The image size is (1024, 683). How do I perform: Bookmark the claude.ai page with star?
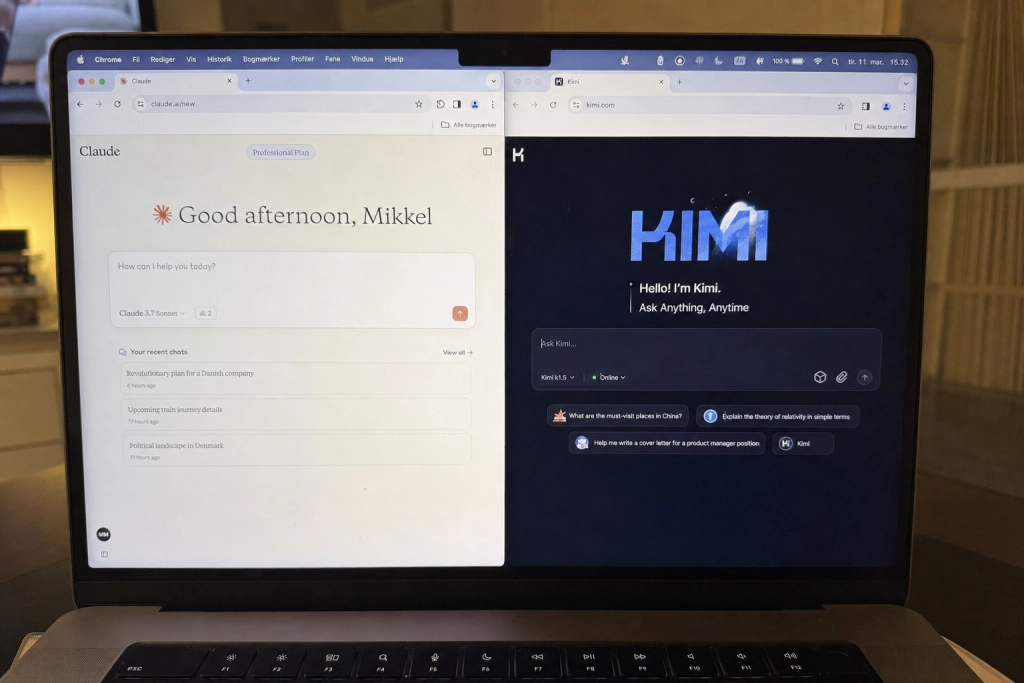[419, 104]
